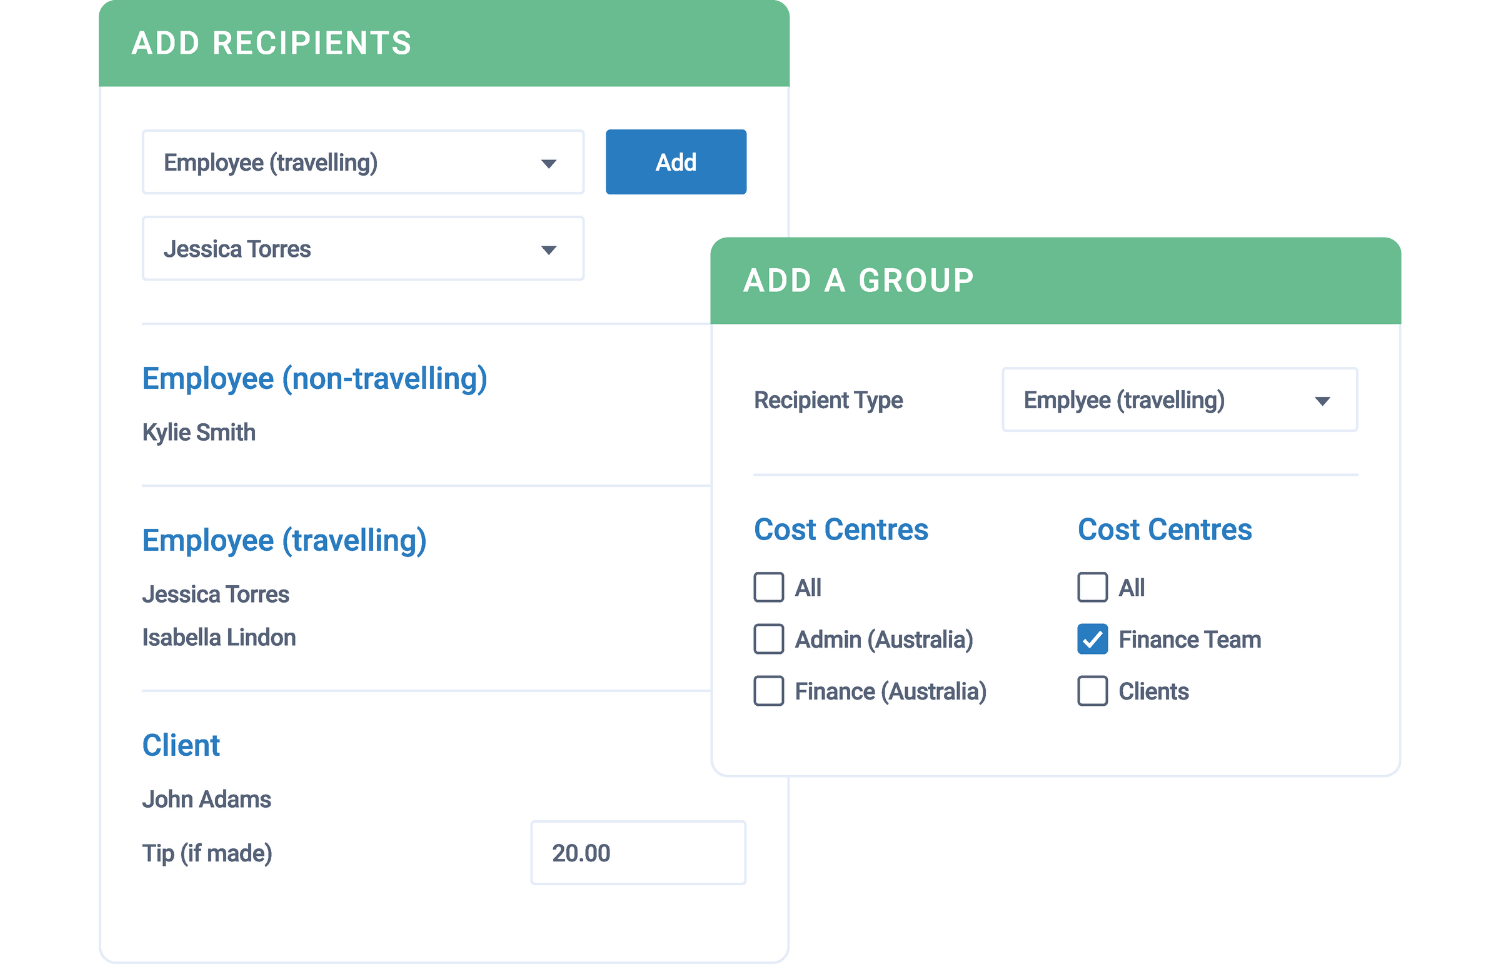Click recipient John Adams
The width and height of the screenshot is (1500, 964).
206,799
